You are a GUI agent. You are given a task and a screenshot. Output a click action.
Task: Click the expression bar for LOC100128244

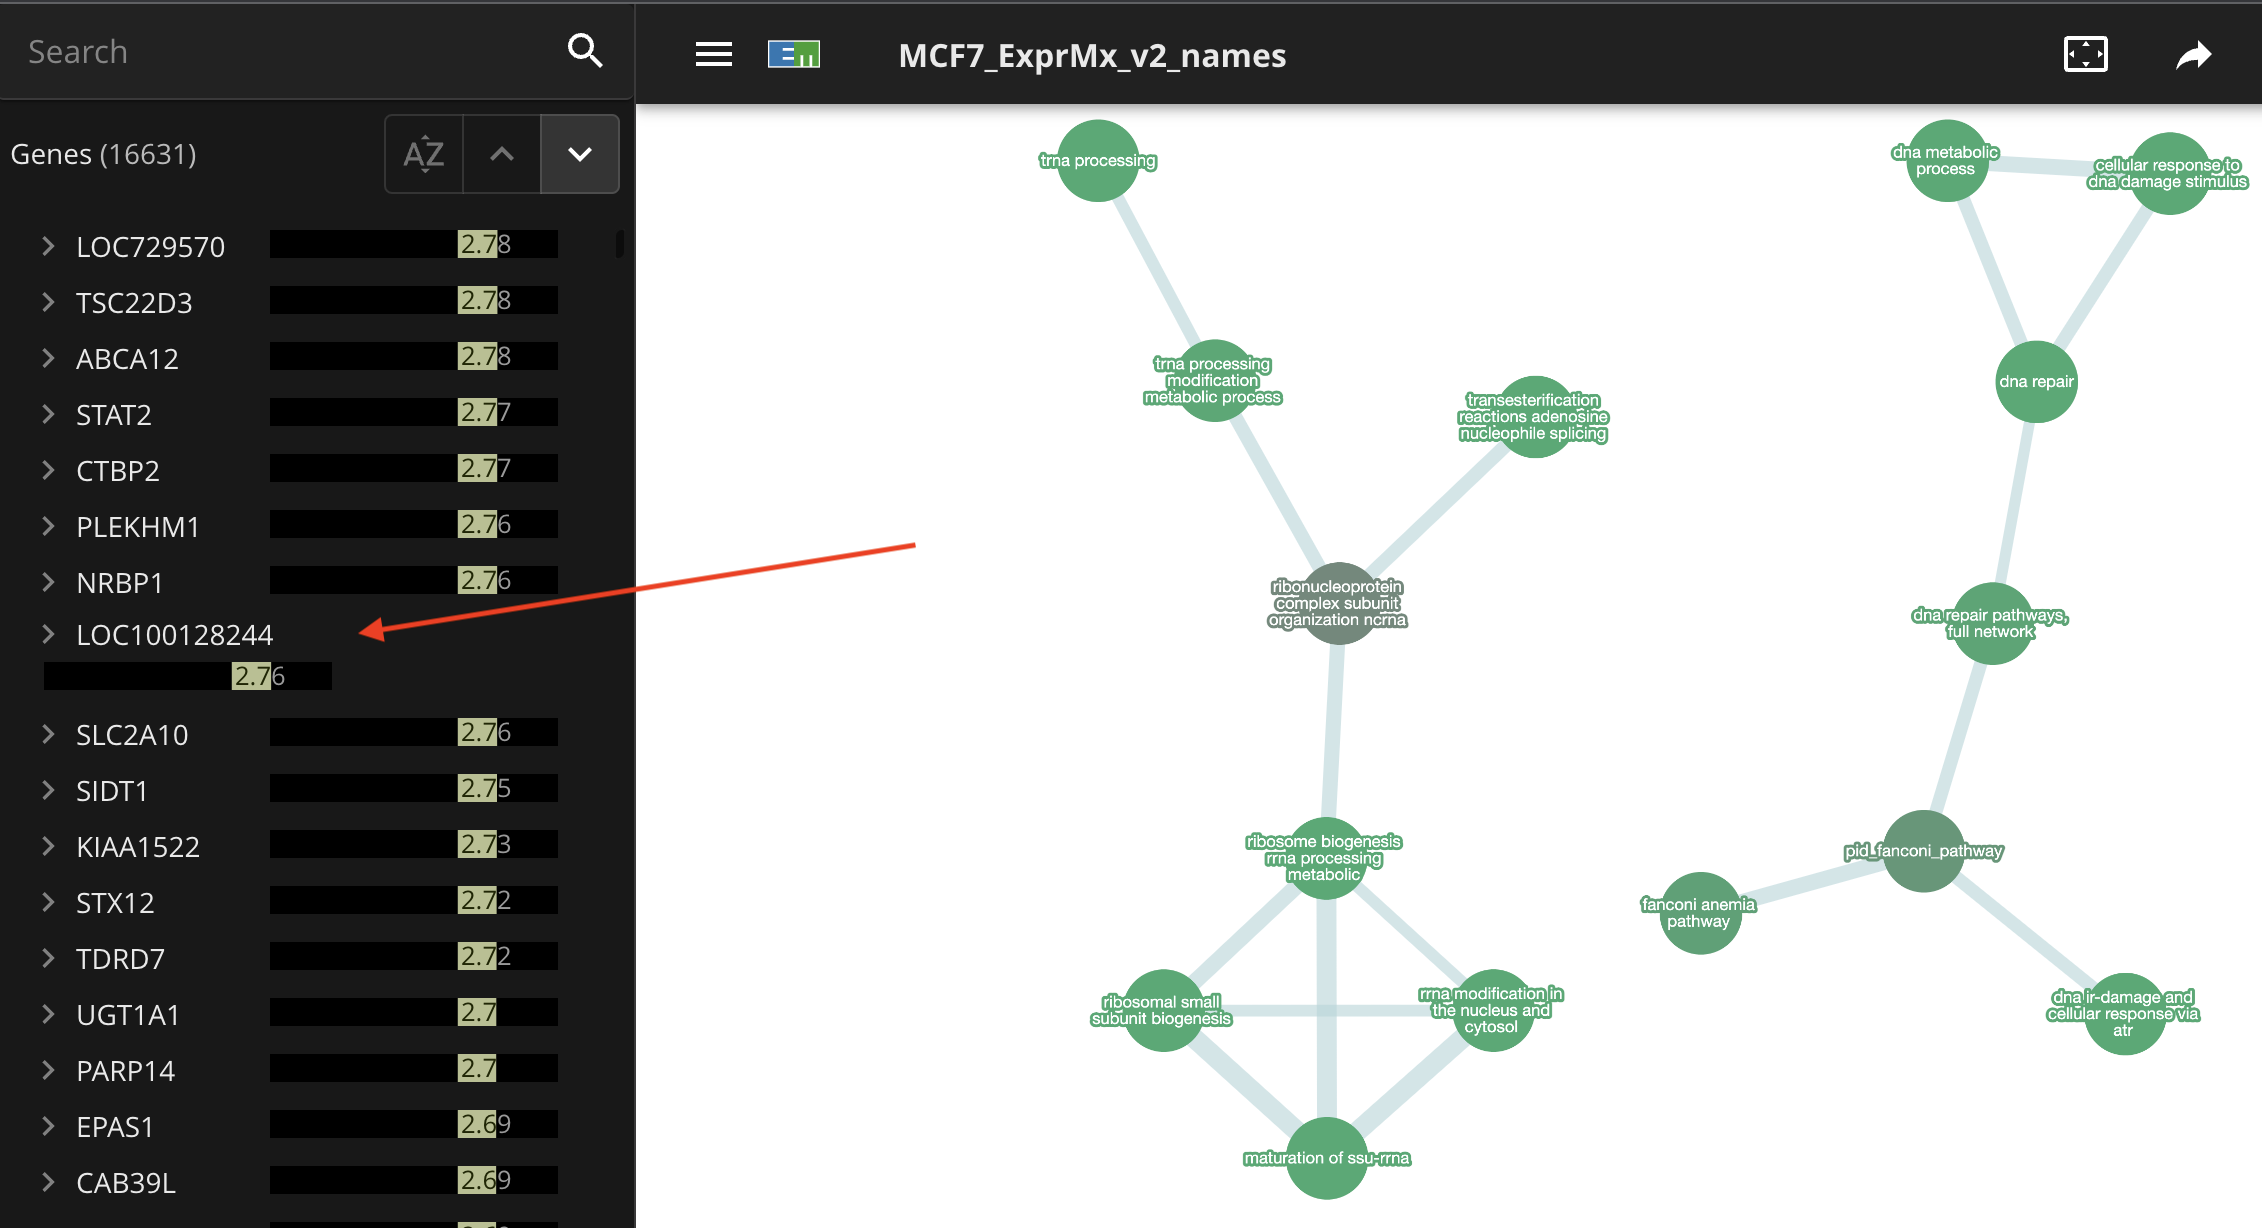[186, 676]
